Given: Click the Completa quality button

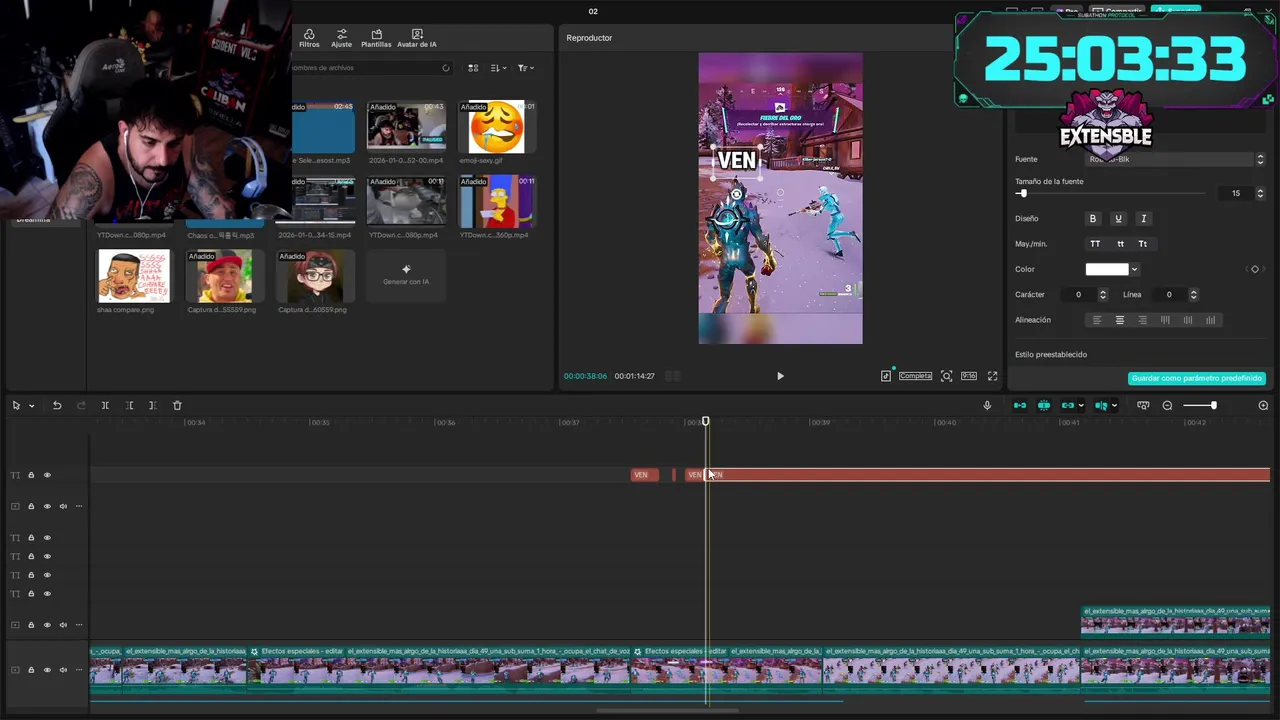Looking at the screenshot, I should tap(915, 376).
